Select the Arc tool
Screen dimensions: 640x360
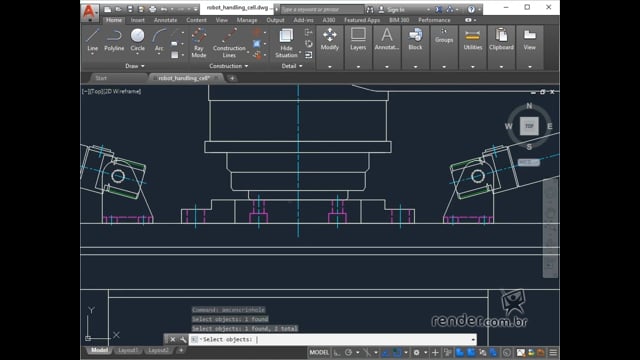pyautogui.click(x=159, y=40)
